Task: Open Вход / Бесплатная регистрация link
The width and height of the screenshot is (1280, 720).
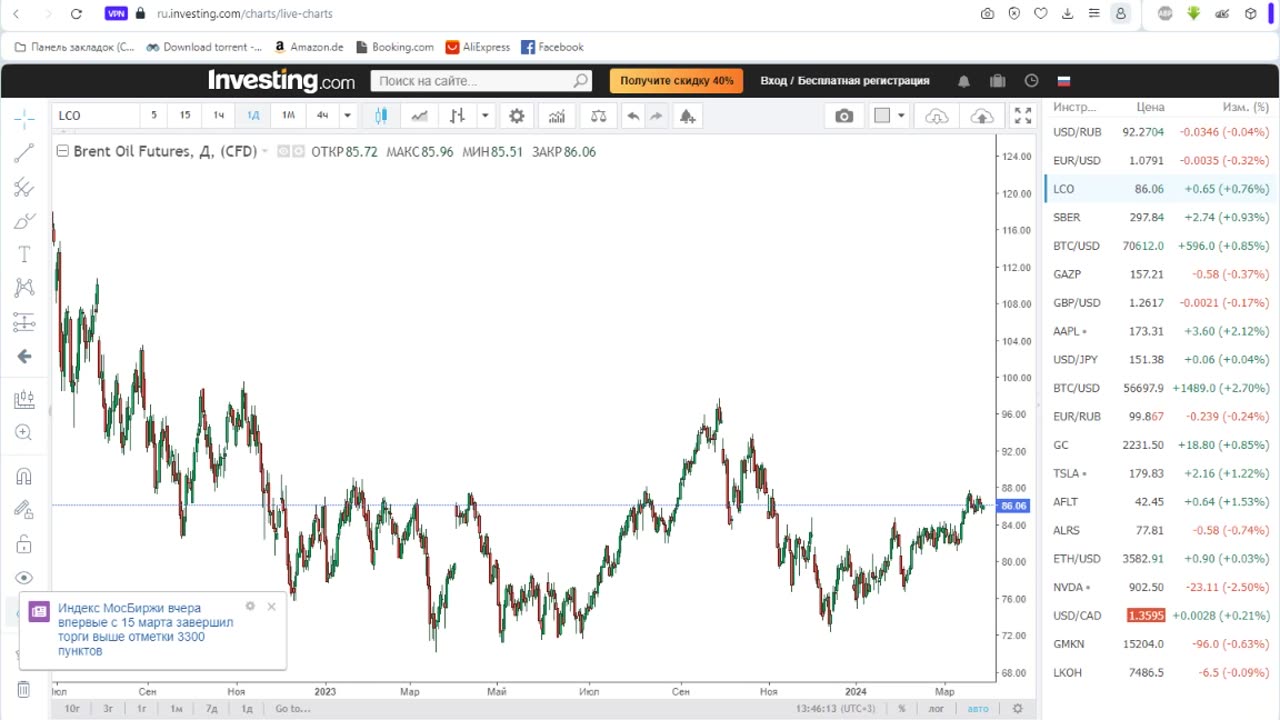Action: 845,81
